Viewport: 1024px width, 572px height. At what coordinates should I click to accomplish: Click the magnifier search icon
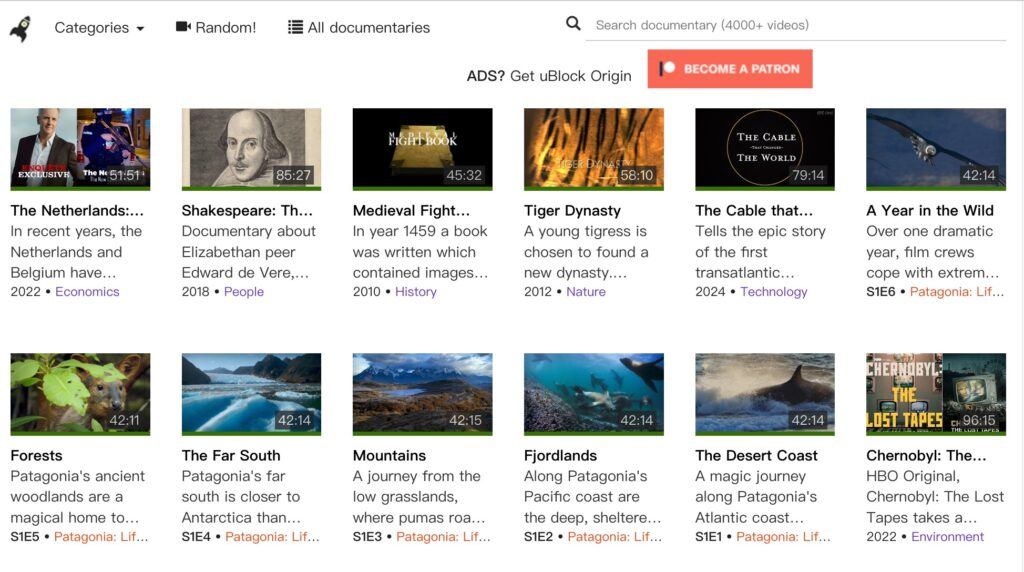pyautogui.click(x=573, y=24)
